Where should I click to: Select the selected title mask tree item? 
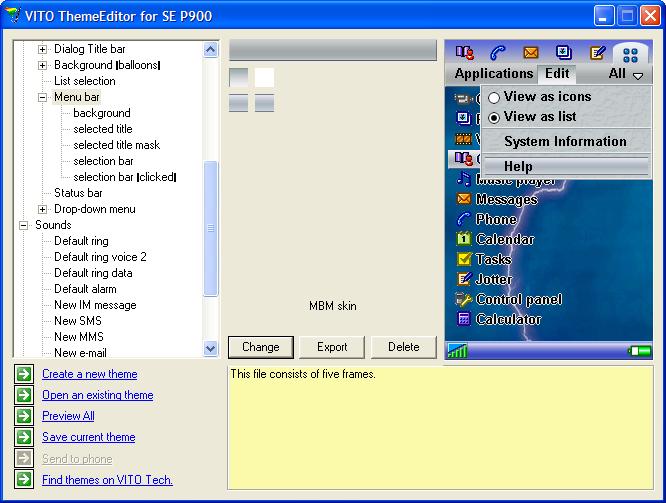point(116,145)
